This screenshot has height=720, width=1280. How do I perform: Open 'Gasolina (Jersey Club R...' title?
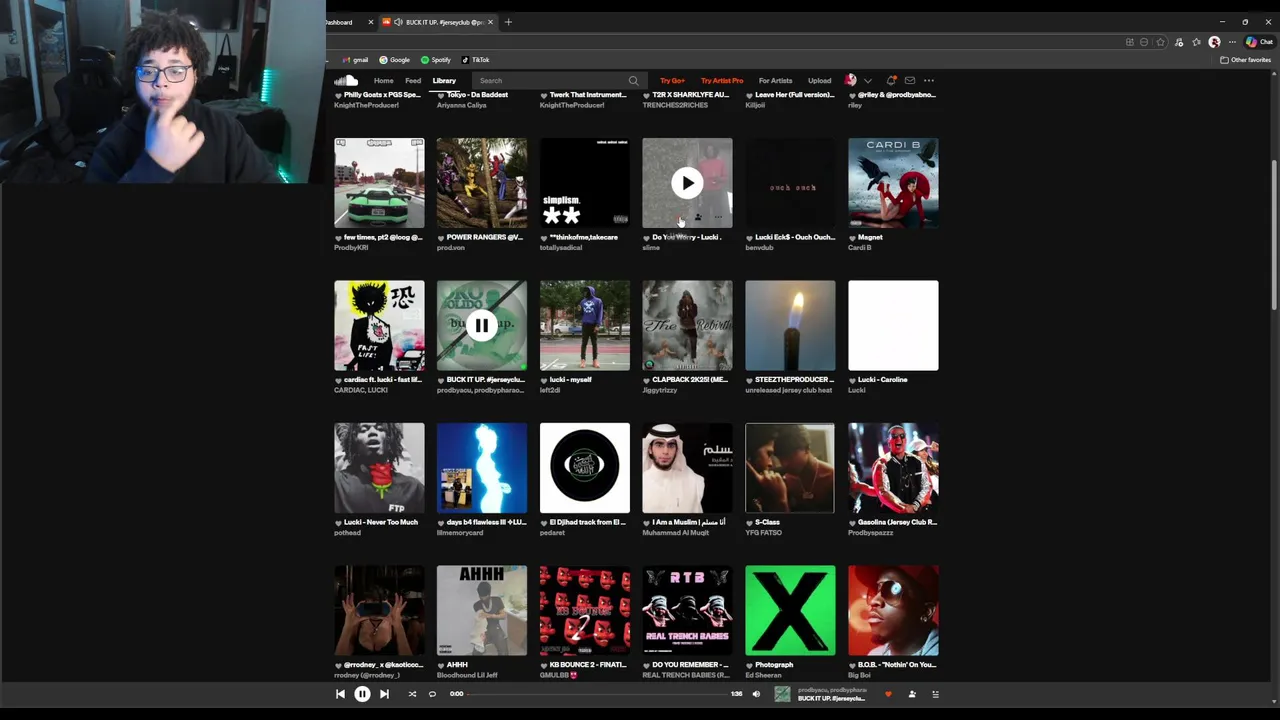[x=897, y=523]
